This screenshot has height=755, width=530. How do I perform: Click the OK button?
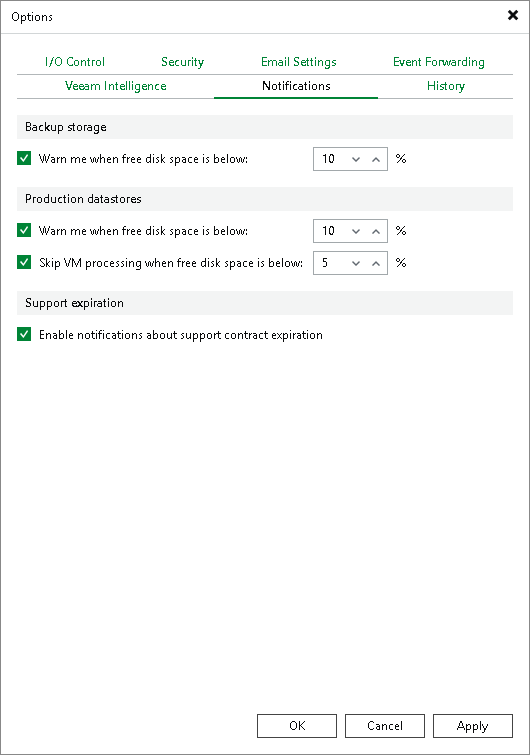[x=297, y=726]
